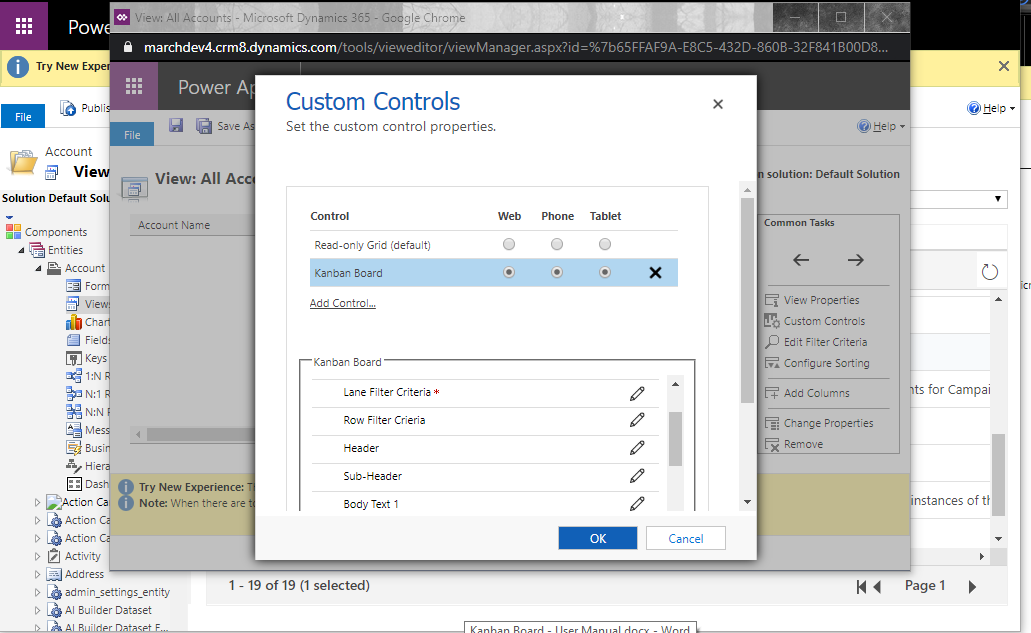Click the app launcher waffle icon in Power Apps
This screenshot has width=1031, height=633.
(134, 87)
